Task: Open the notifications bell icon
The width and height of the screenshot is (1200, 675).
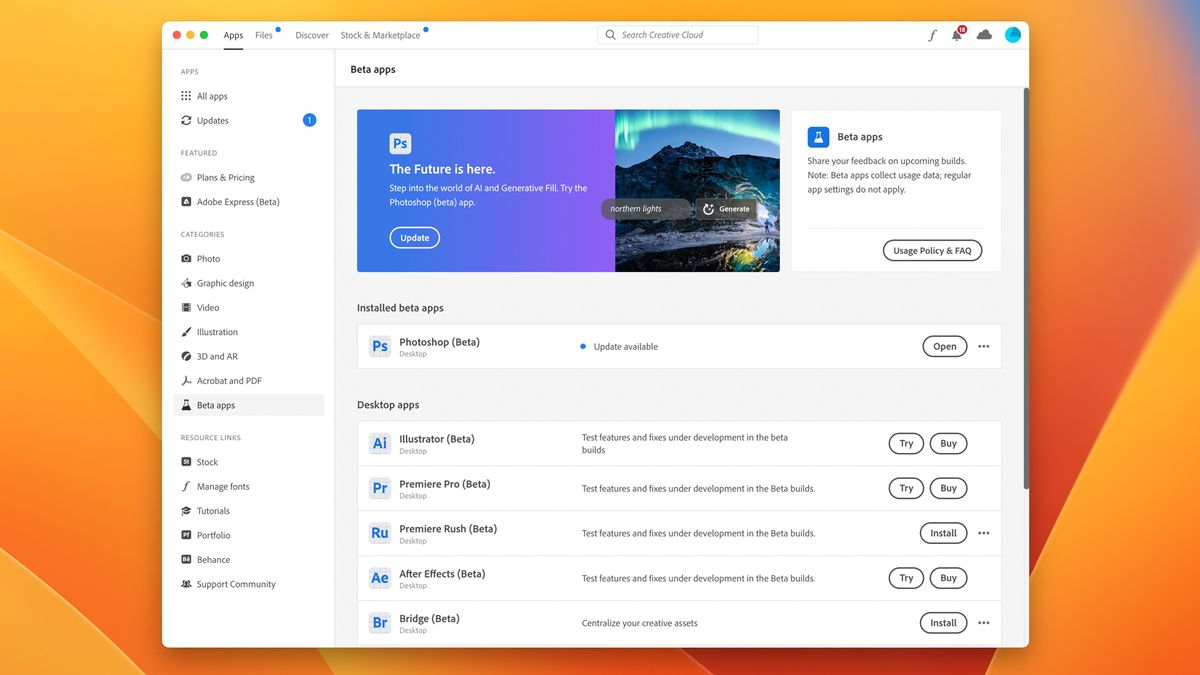Action: tap(957, 35)
